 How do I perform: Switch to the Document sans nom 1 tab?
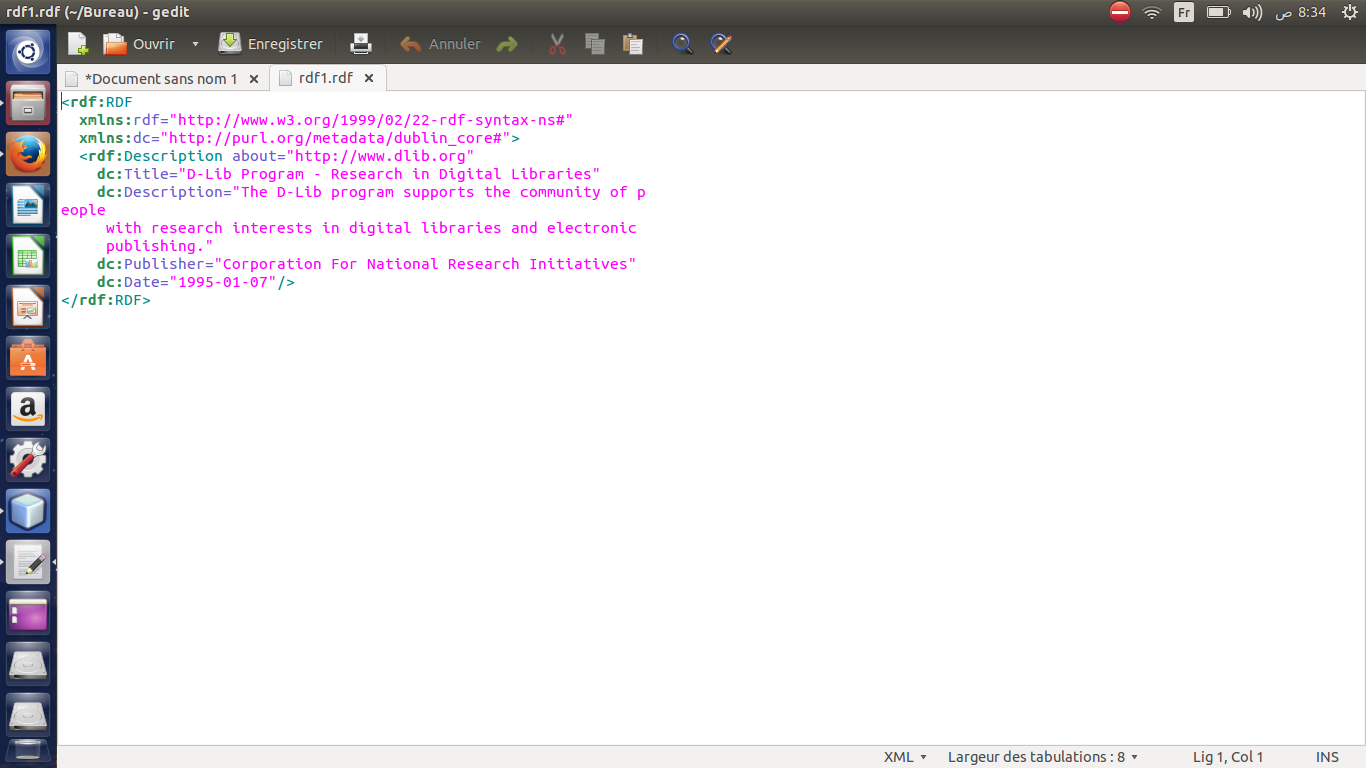pos(161,78)
